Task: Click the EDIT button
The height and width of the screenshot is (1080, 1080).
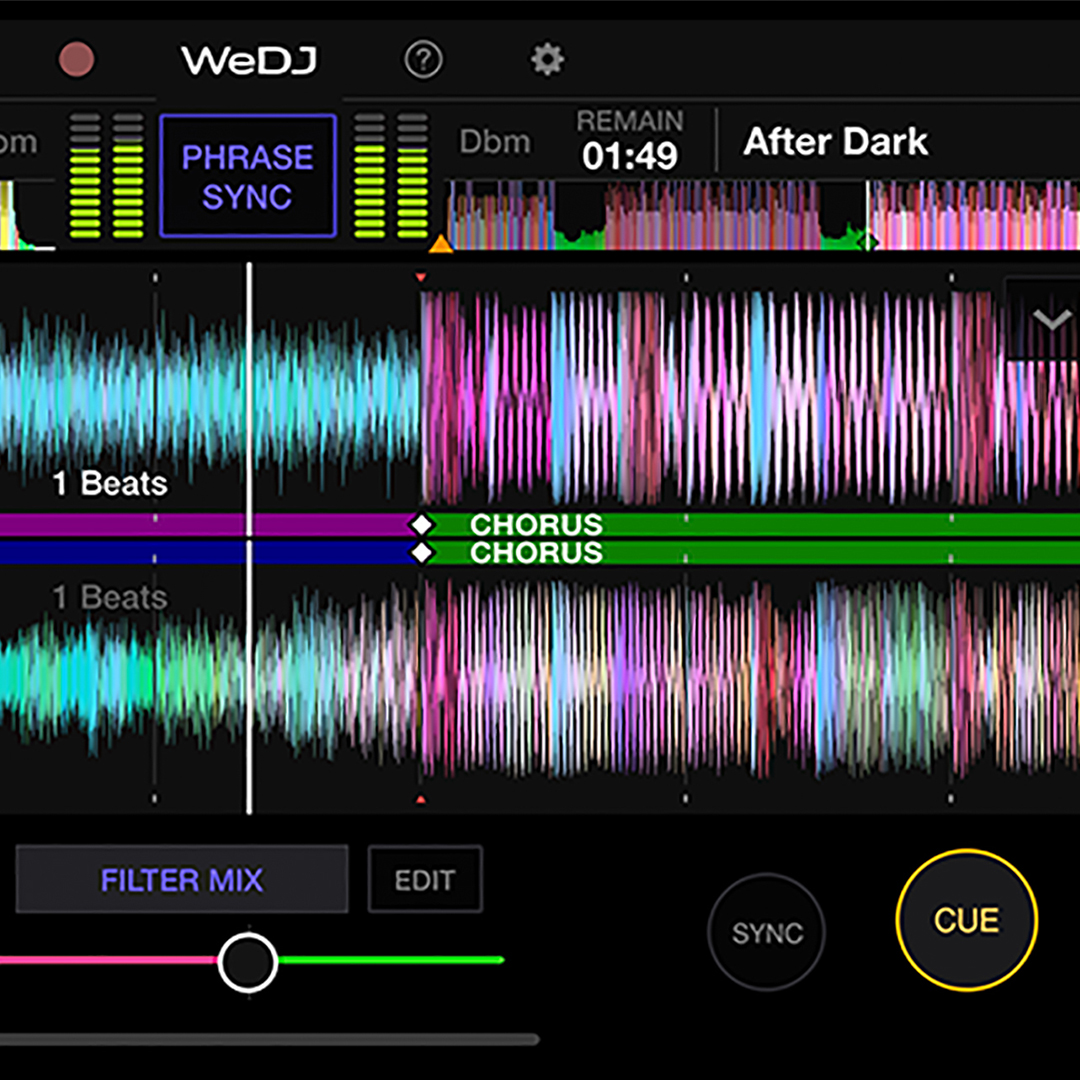Action: (x=425, y=880)
